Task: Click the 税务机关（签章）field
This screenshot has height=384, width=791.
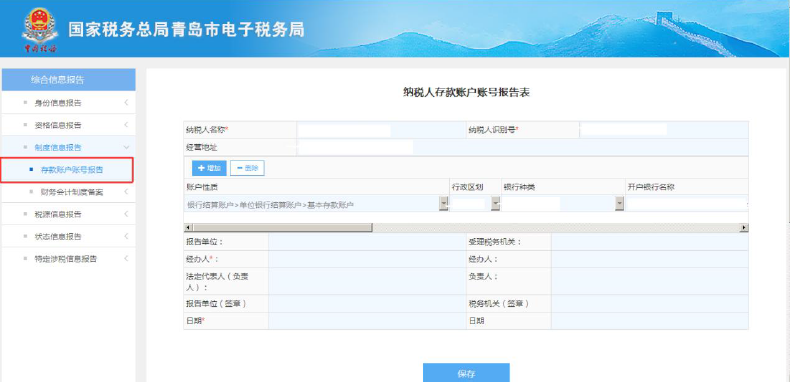Action: pyautogui.click(x=650, y=304)
